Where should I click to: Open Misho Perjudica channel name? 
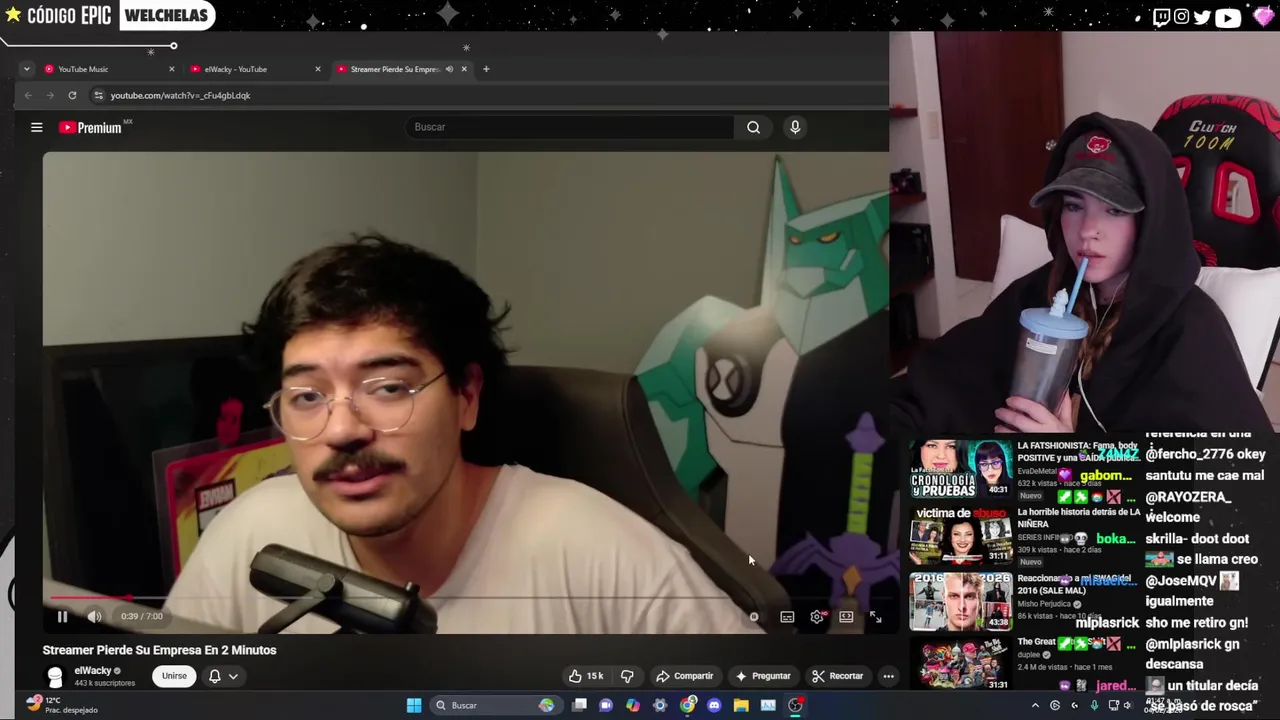1047,604
